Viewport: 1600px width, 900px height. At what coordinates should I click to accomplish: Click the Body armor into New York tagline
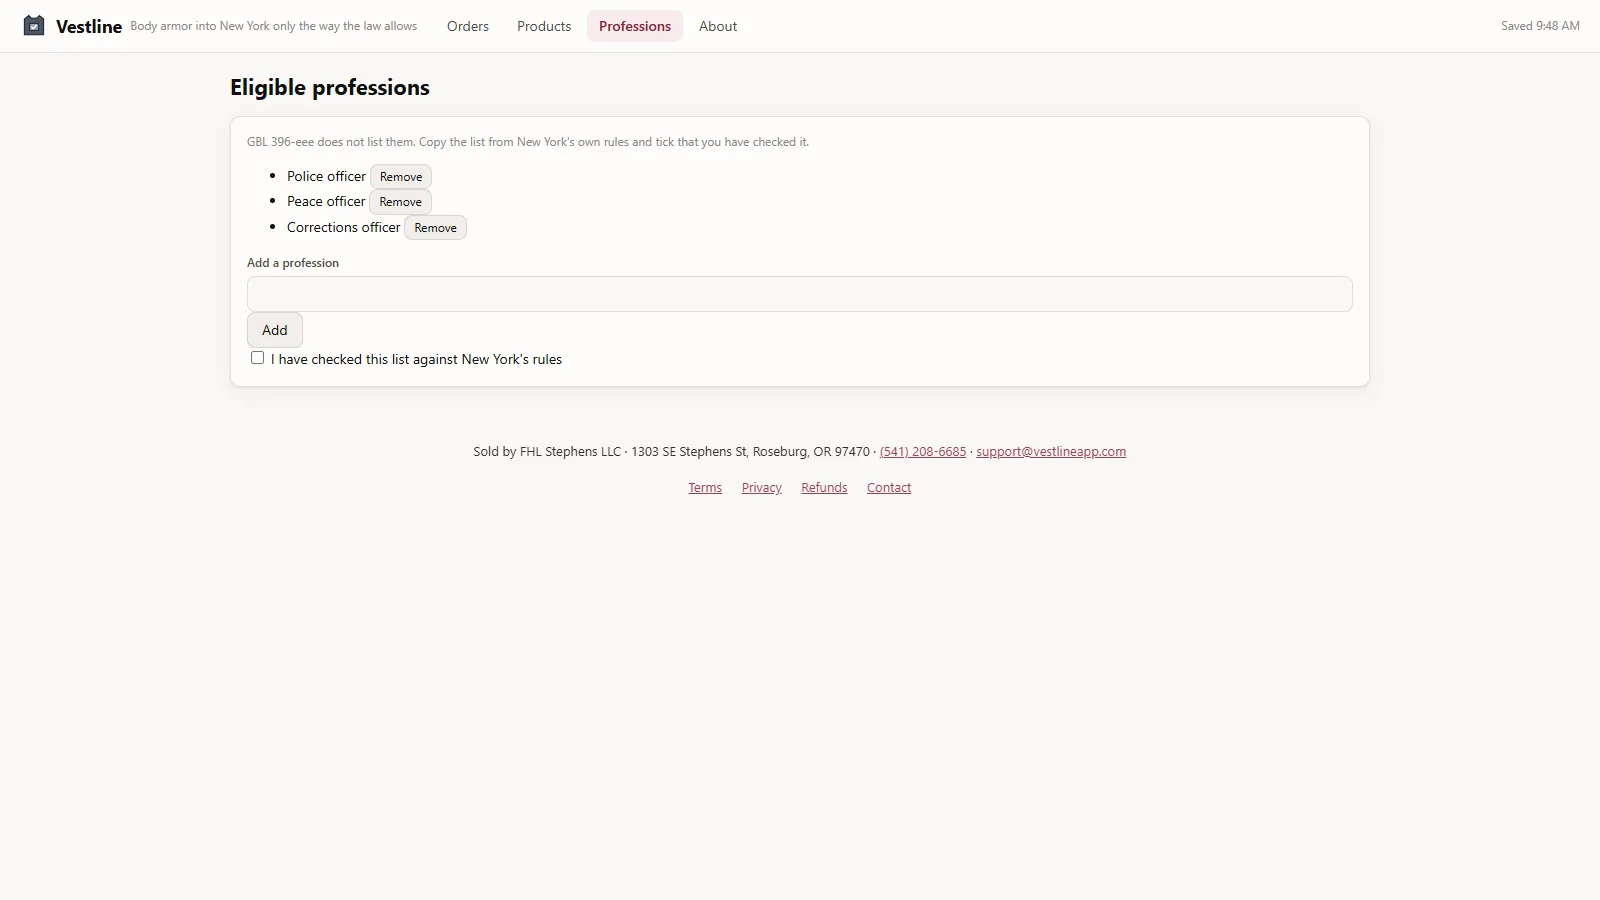pyautogui.click(x=274, y=26)
